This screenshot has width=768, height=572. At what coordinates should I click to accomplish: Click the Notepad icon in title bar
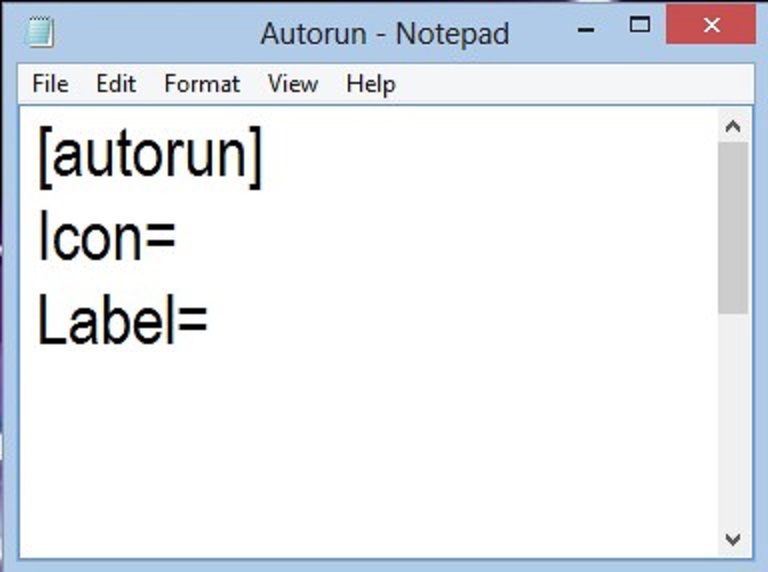tap(40, 32)
